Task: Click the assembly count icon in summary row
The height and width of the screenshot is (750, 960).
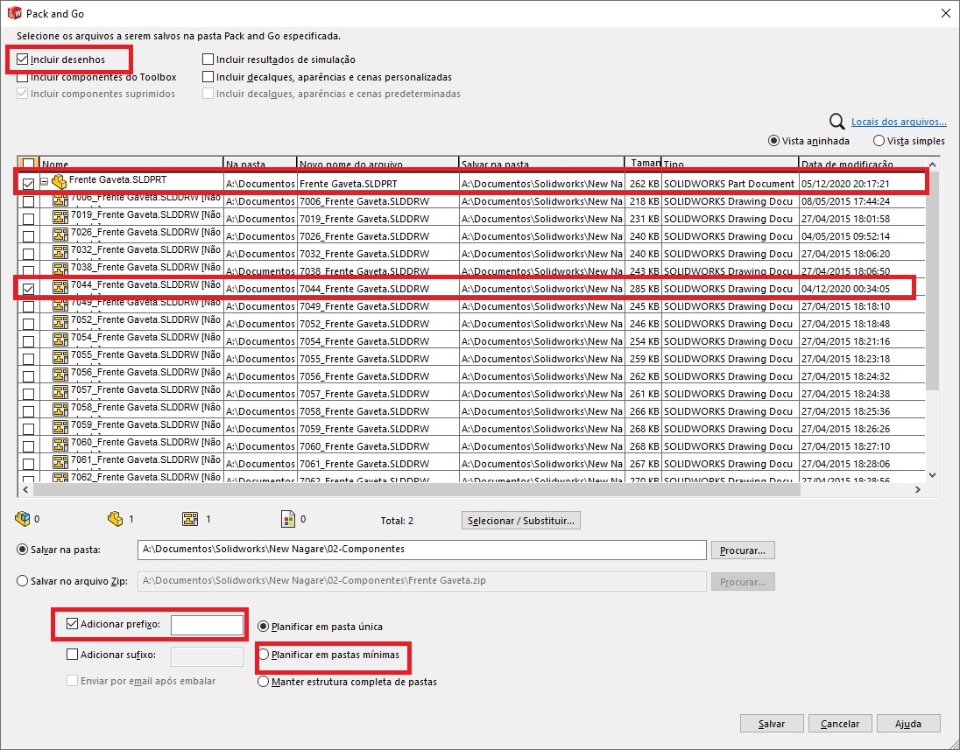Action: coord(22,519)
